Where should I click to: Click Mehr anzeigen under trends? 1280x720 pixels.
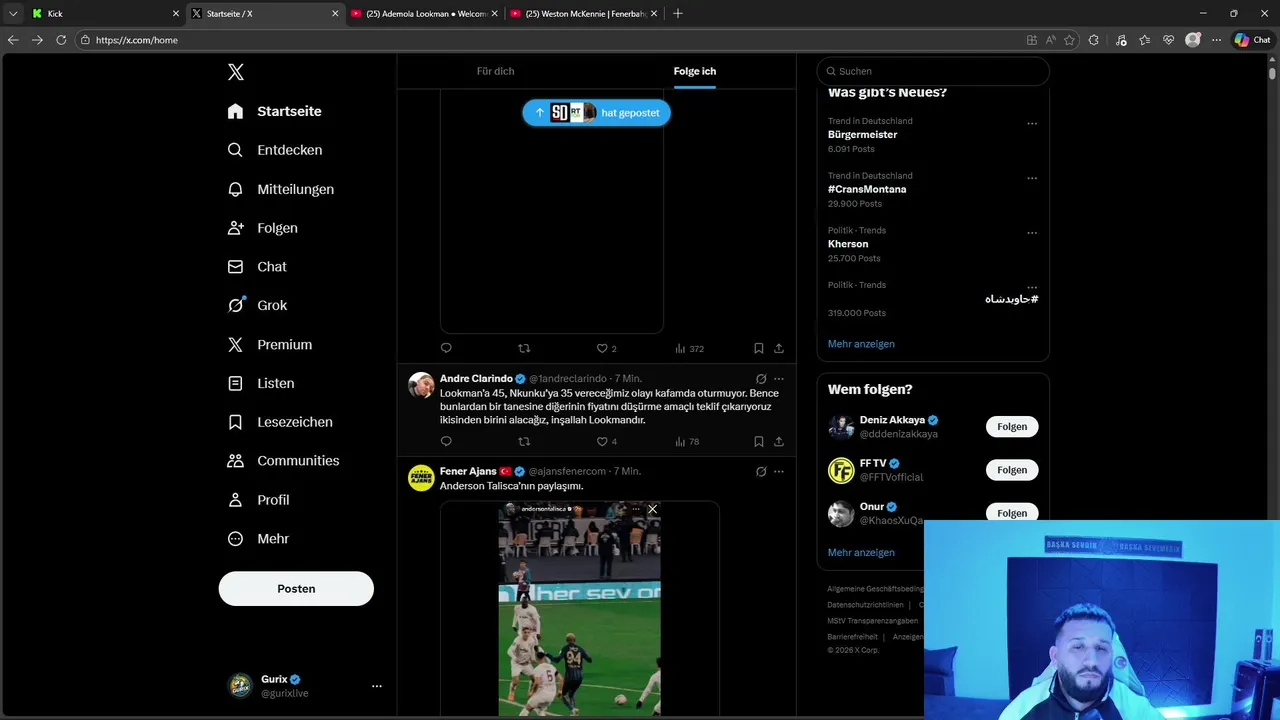click(x=861, y=344)
